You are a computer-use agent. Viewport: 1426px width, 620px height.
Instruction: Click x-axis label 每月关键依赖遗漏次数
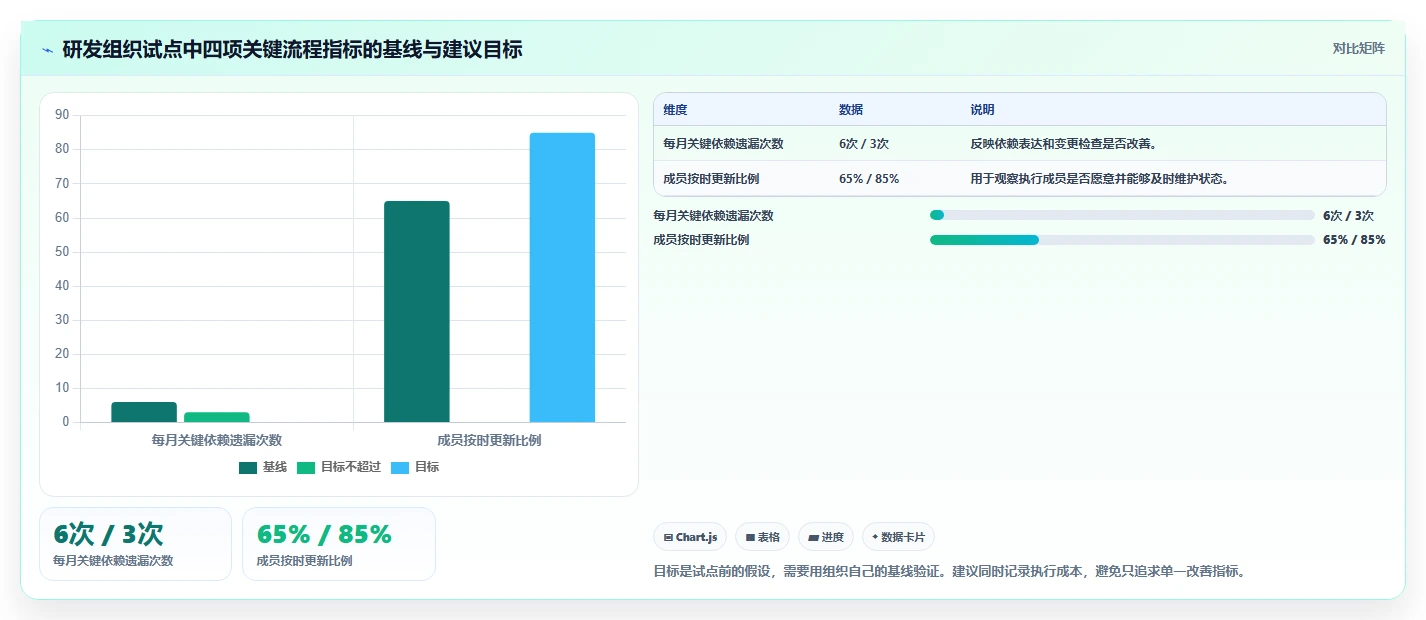coord(217,440)
